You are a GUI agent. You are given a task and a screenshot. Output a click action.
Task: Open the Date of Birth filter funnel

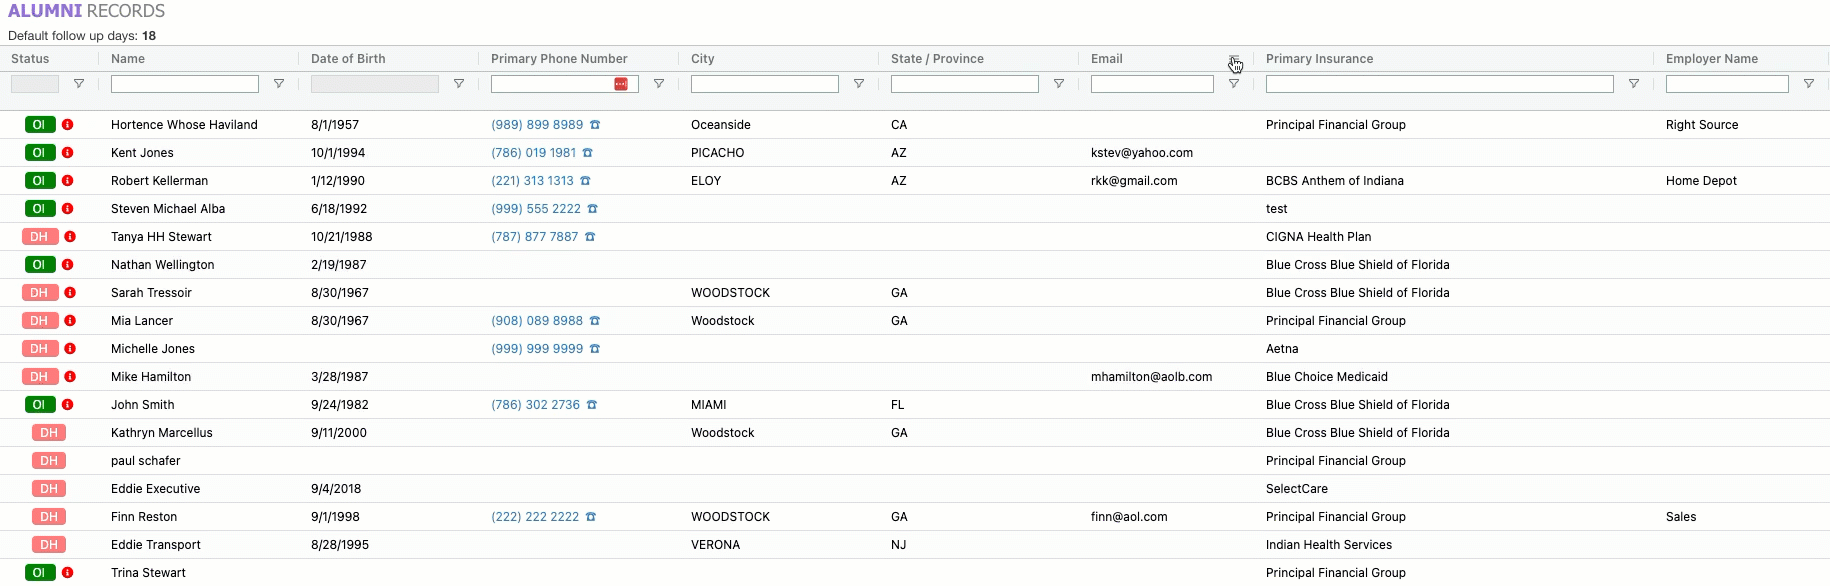tap(459, 84)
